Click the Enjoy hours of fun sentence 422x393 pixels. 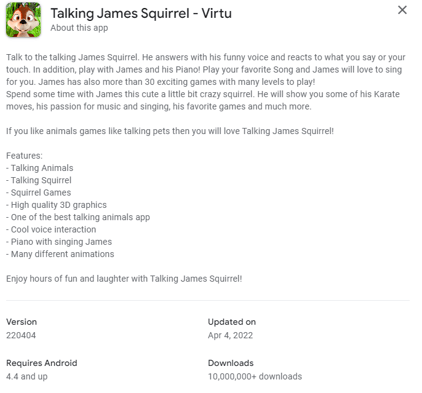pyautogui.click(x=124, y=279)
